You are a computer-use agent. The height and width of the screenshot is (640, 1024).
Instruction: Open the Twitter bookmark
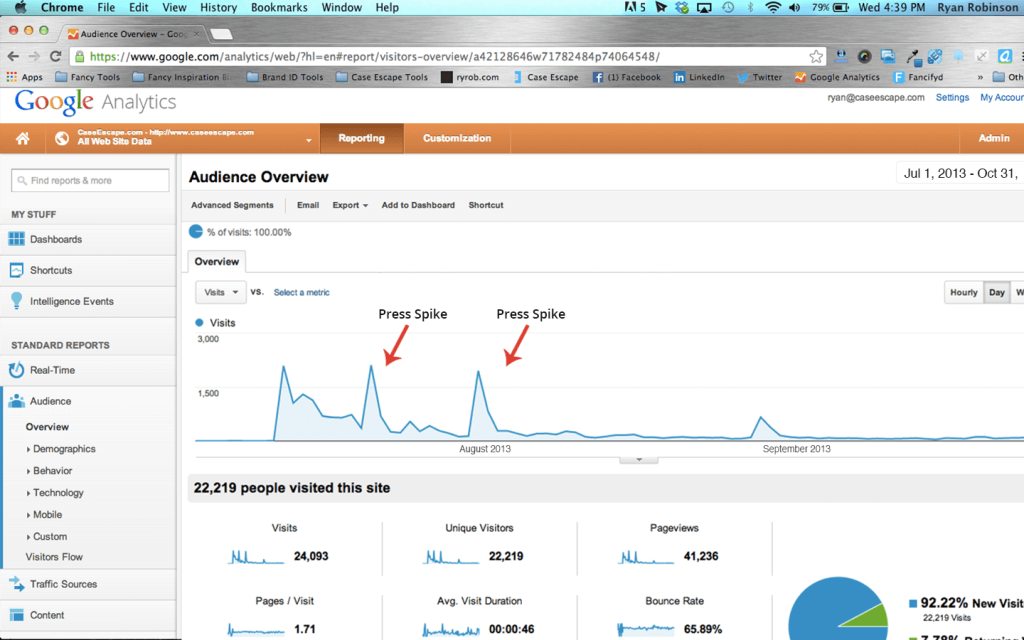pos(760,77)
